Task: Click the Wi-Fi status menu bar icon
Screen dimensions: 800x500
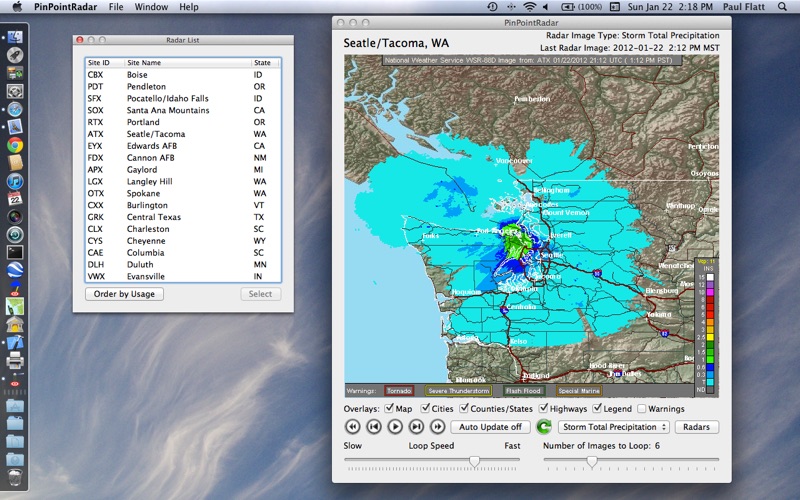Action: point(530,7)
